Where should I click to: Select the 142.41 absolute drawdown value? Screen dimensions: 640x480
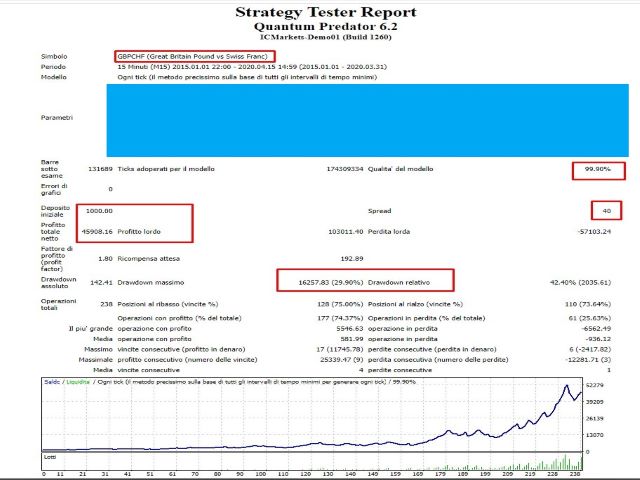click(101, 282)
